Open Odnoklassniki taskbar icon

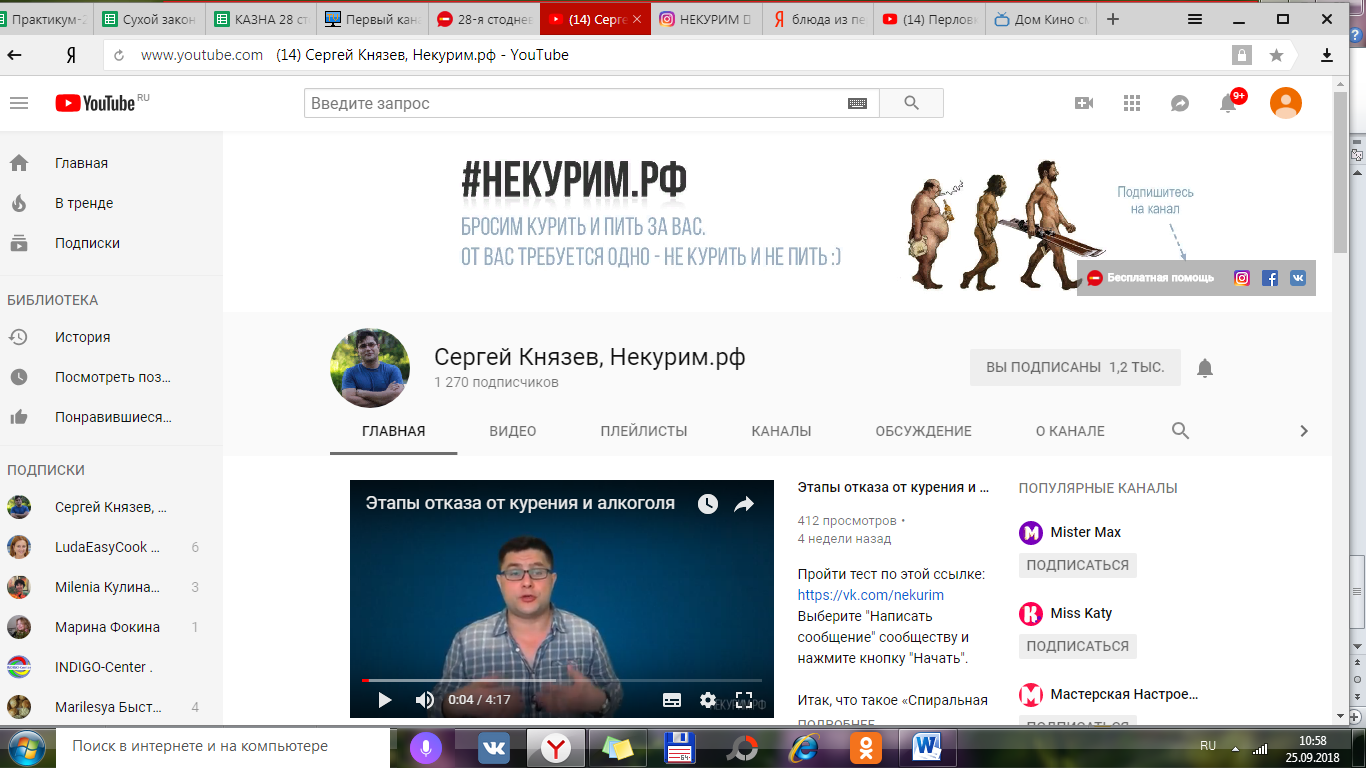[x=865, y=748]
